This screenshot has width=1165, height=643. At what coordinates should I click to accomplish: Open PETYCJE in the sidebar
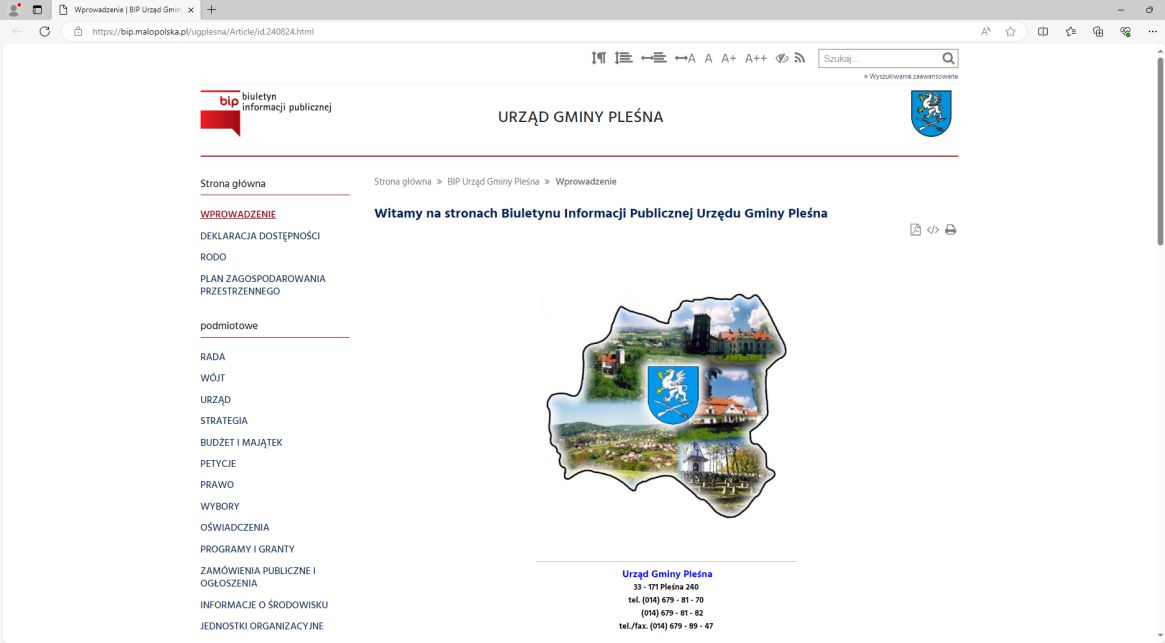coord(218,463)
